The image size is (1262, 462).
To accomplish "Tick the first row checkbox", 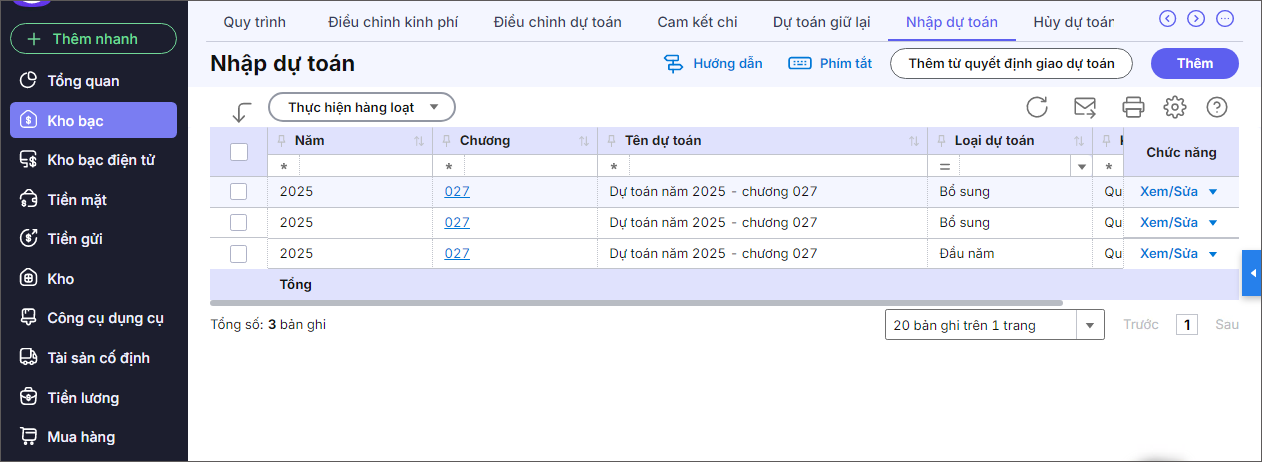I will coord(239,192).
